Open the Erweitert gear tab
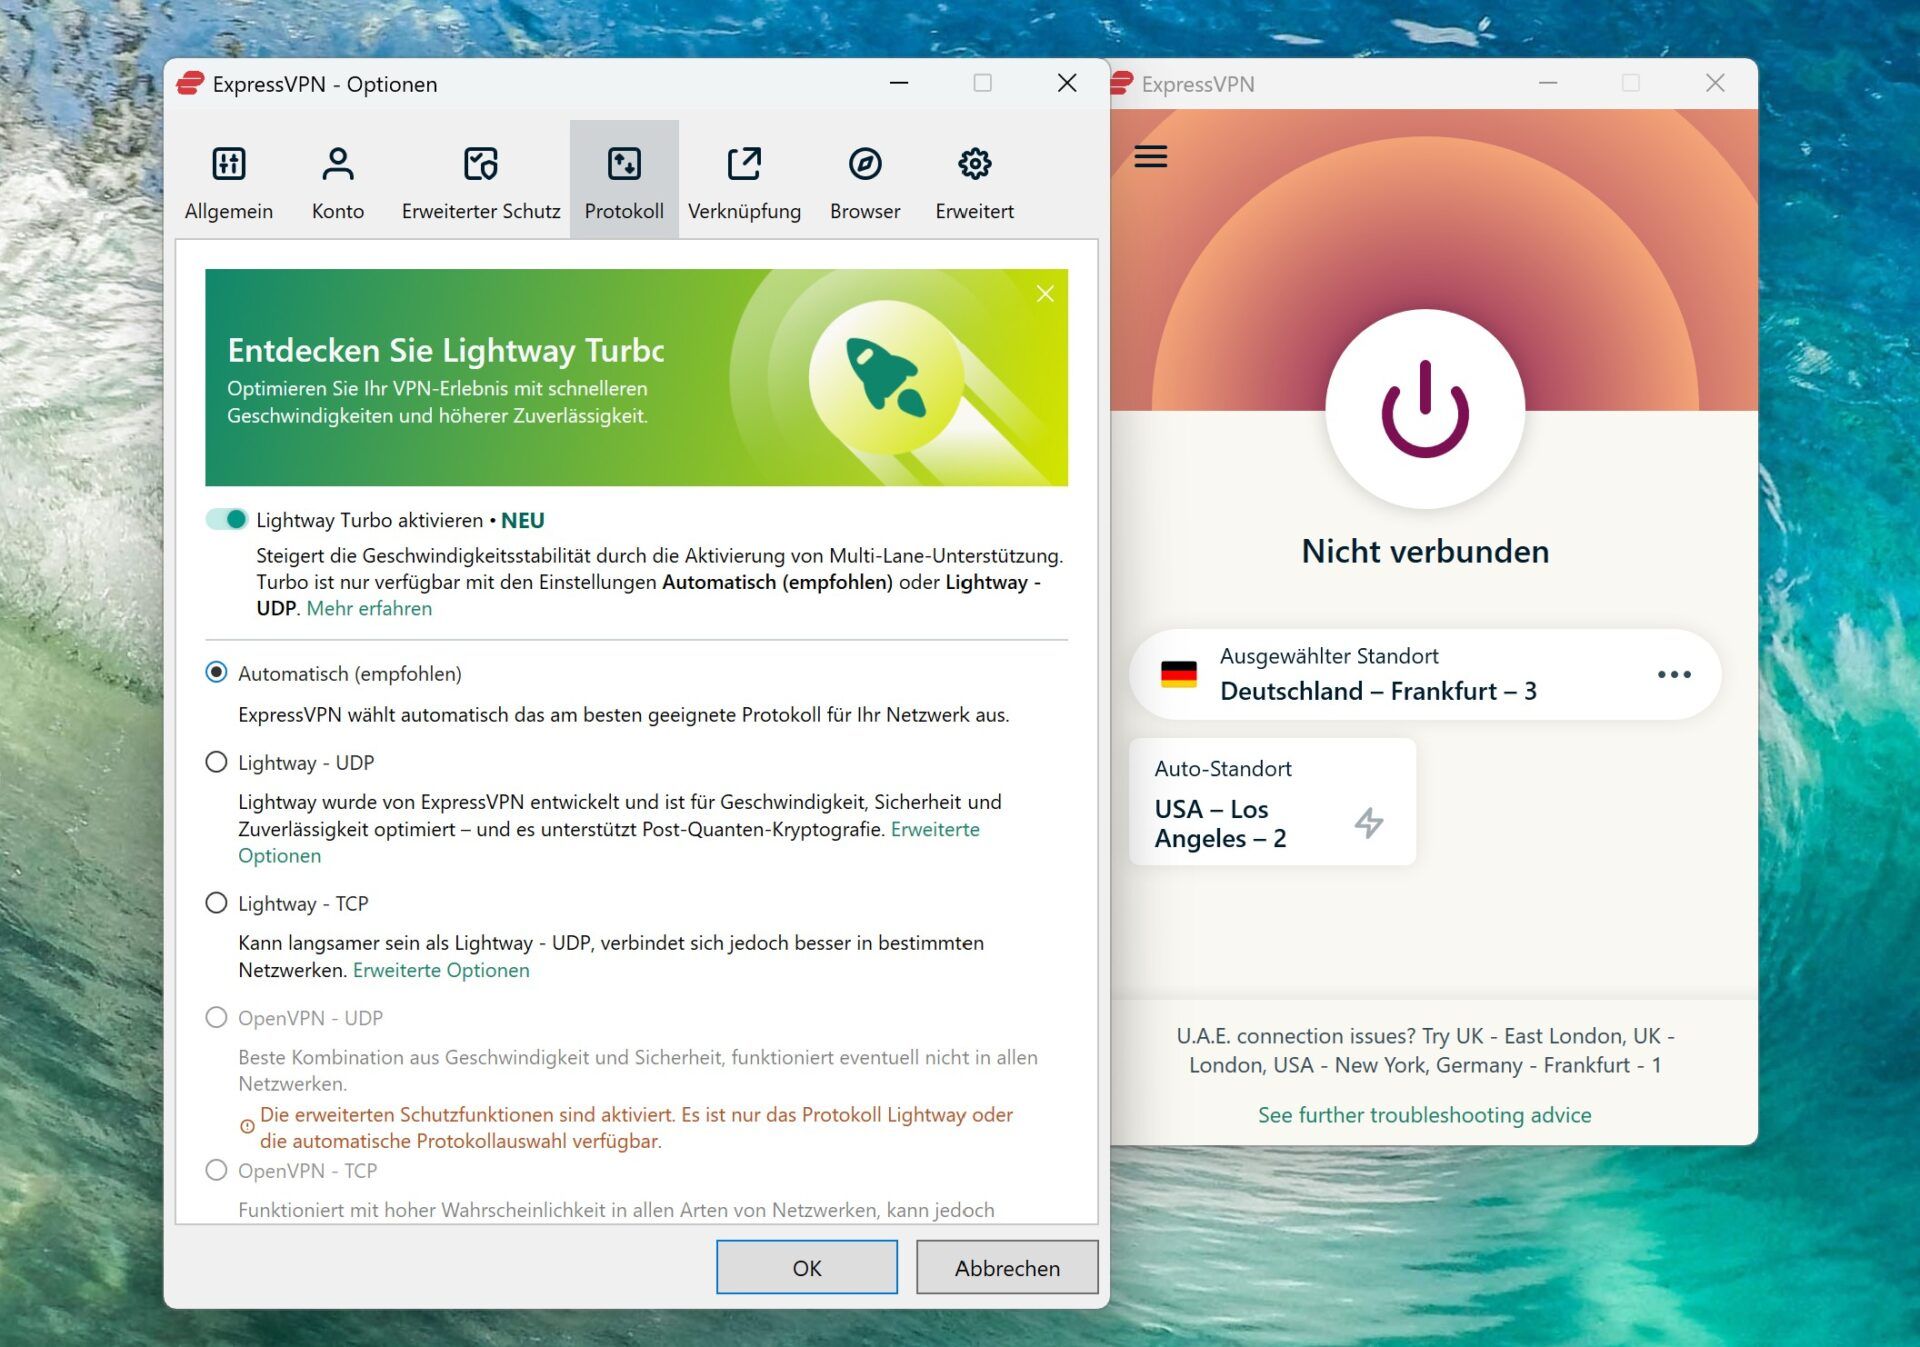Image resolution: width=1920 pixels, height=1347 pixels. click(974, 180)
